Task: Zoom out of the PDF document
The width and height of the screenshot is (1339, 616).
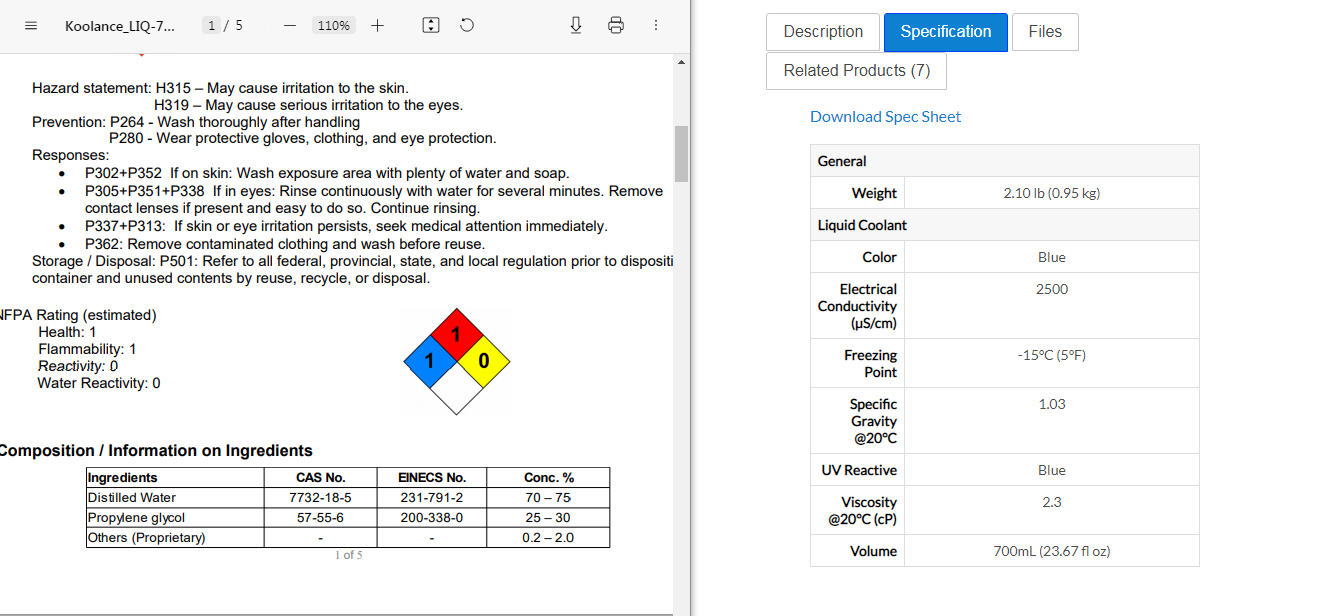Action: coord(290,26)
